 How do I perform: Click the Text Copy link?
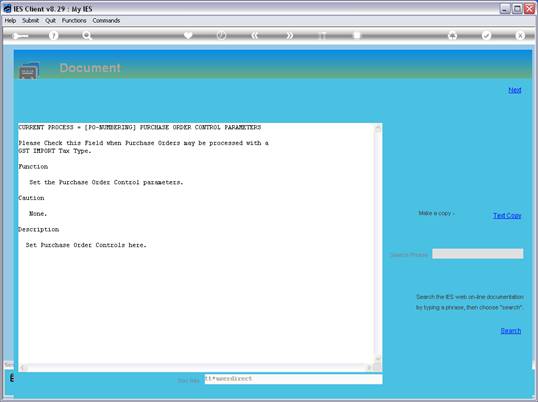coord(507,215)
